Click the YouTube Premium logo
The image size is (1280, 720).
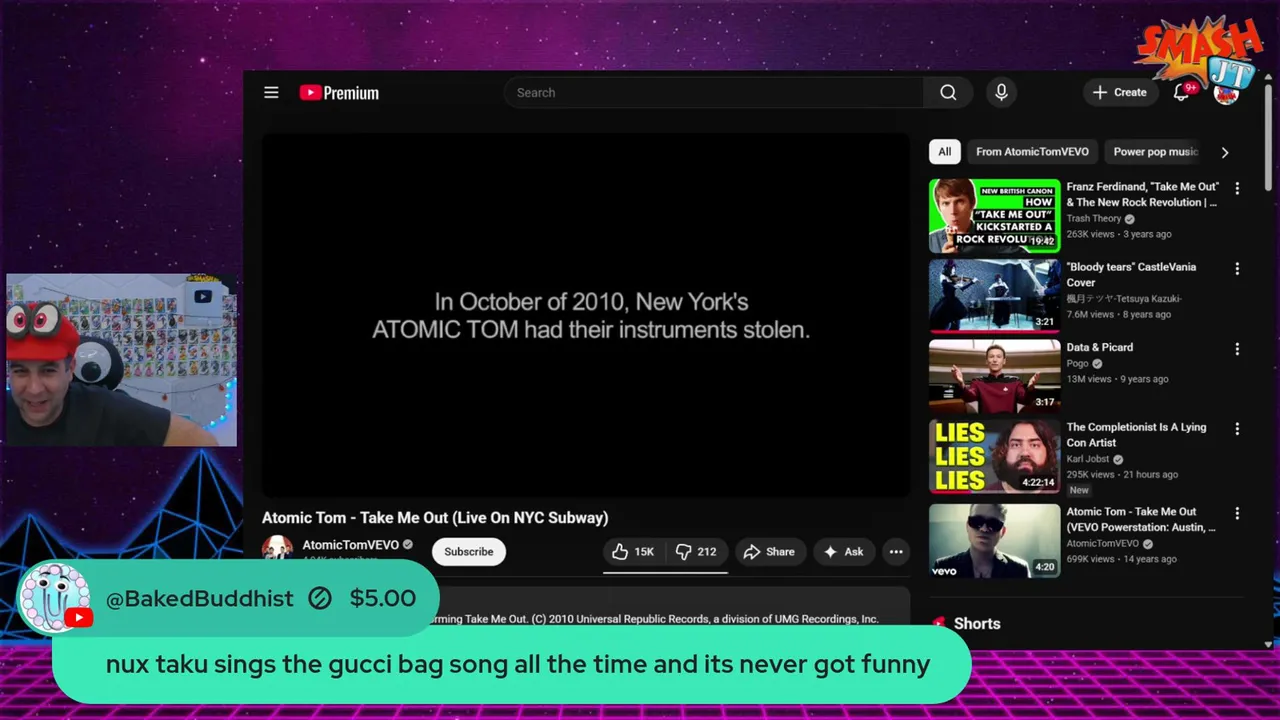pos(339,93)
